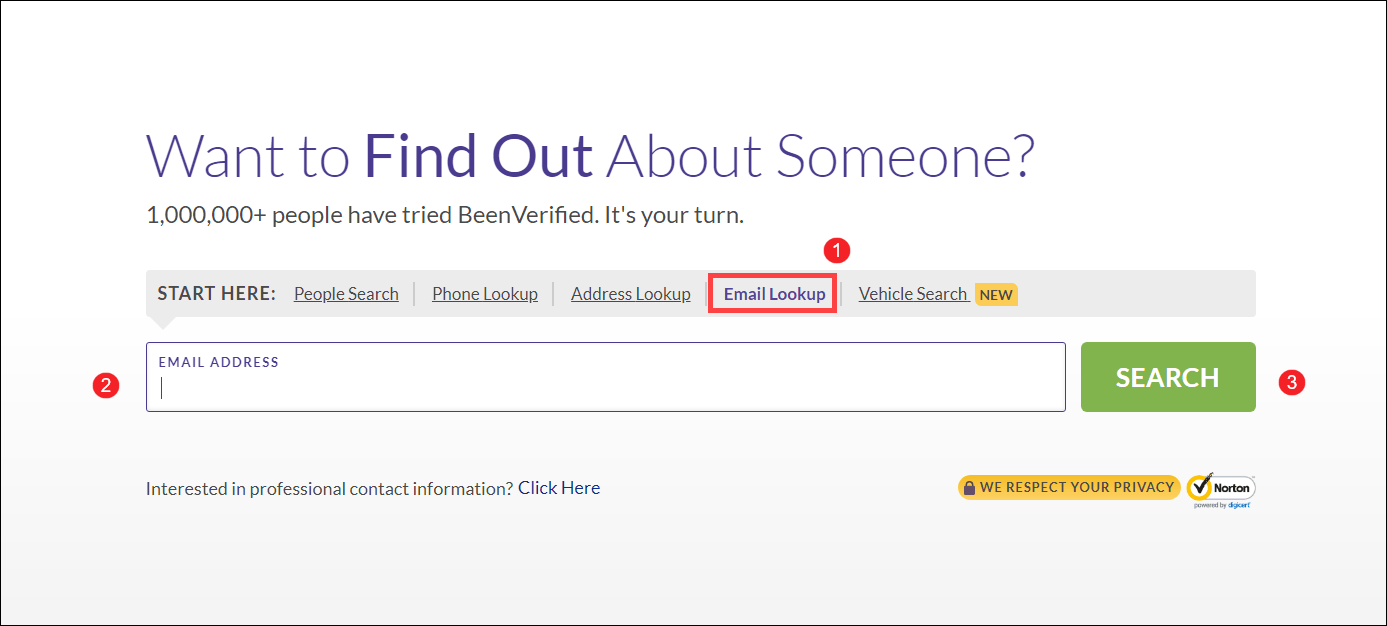Click the padlock icon in privacy badge
The width and height of the screenshot is (1387, 626).
[969, 488]
